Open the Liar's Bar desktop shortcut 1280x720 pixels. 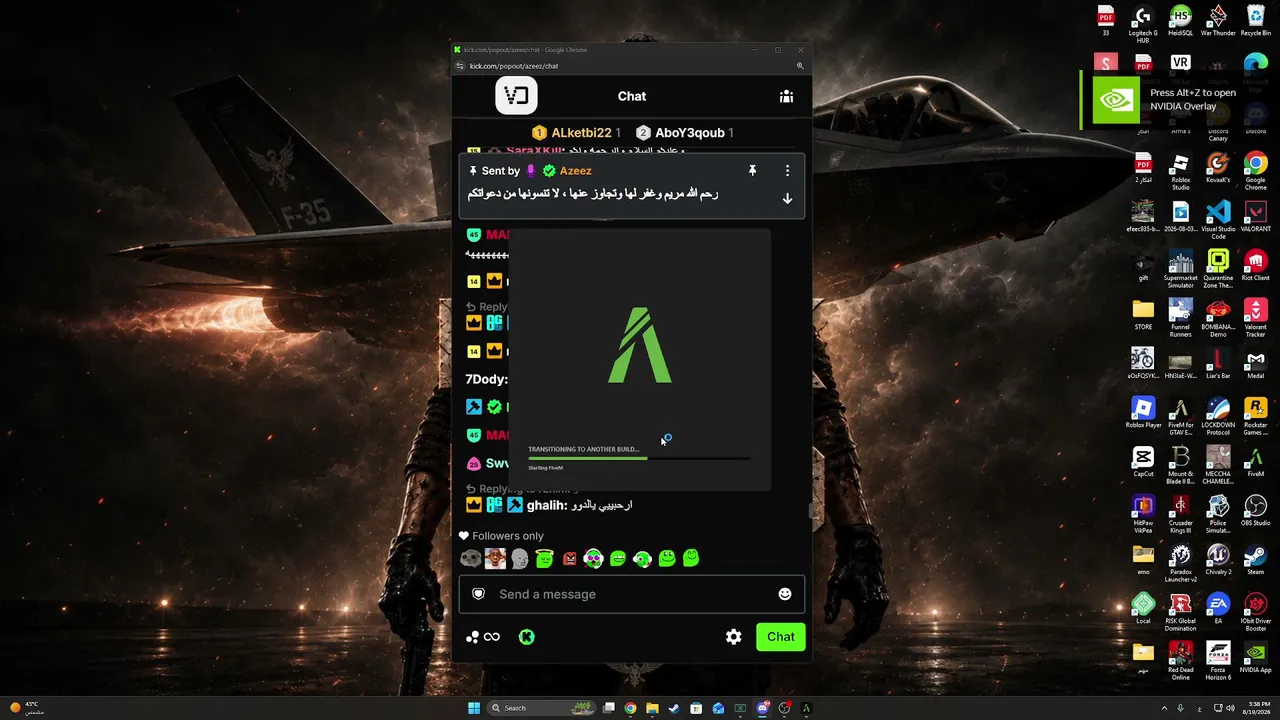(x=1218, y=363)
